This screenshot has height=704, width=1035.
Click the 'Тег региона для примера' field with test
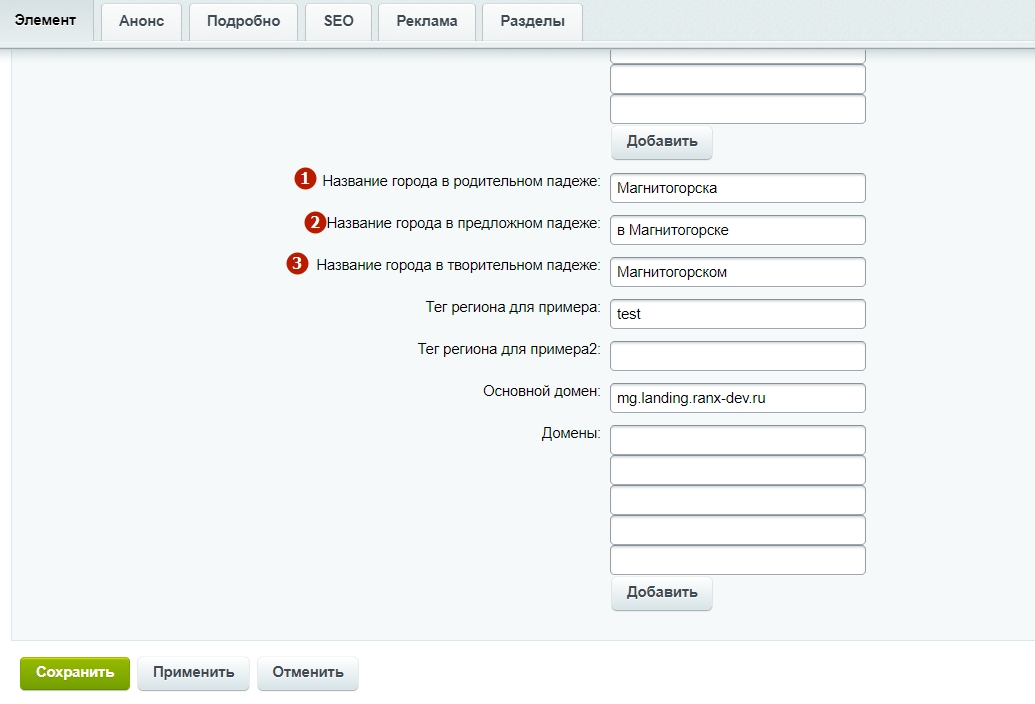click(x=737, y=314)
